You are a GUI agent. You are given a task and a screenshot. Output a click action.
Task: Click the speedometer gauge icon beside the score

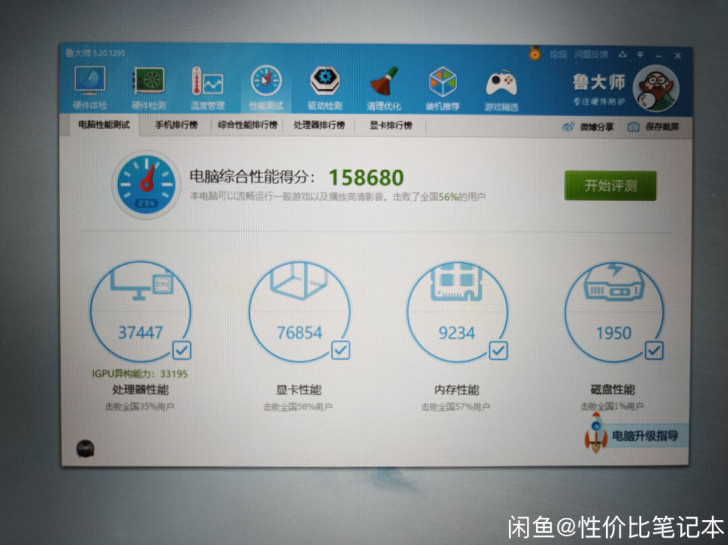click(146, 184)
